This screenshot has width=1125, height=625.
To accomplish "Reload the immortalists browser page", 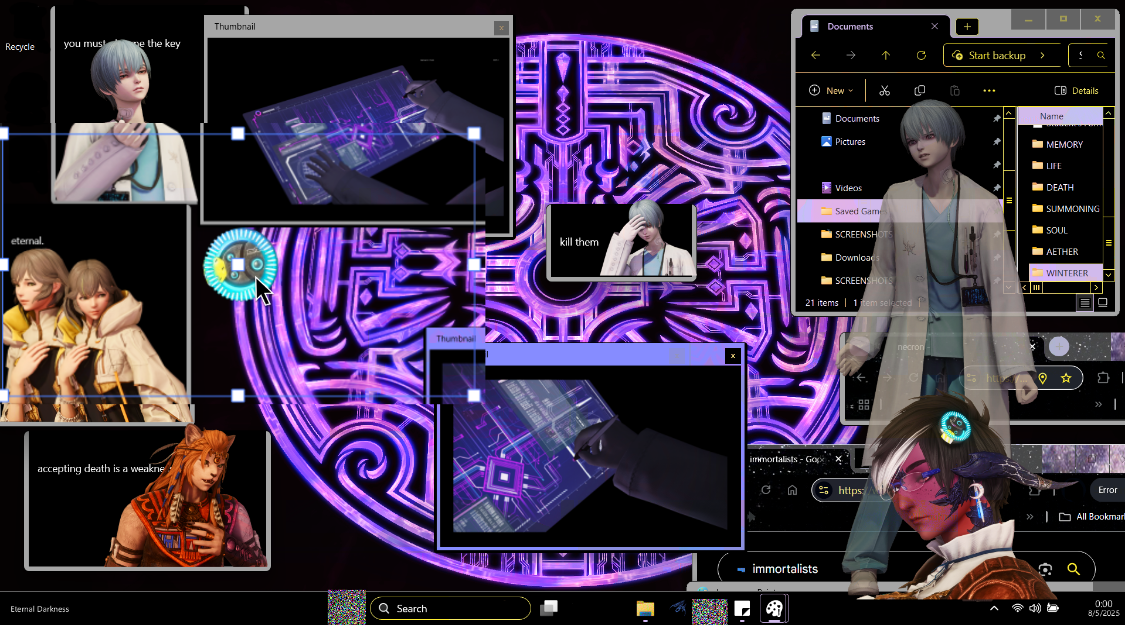I will (x=766, y=490).
